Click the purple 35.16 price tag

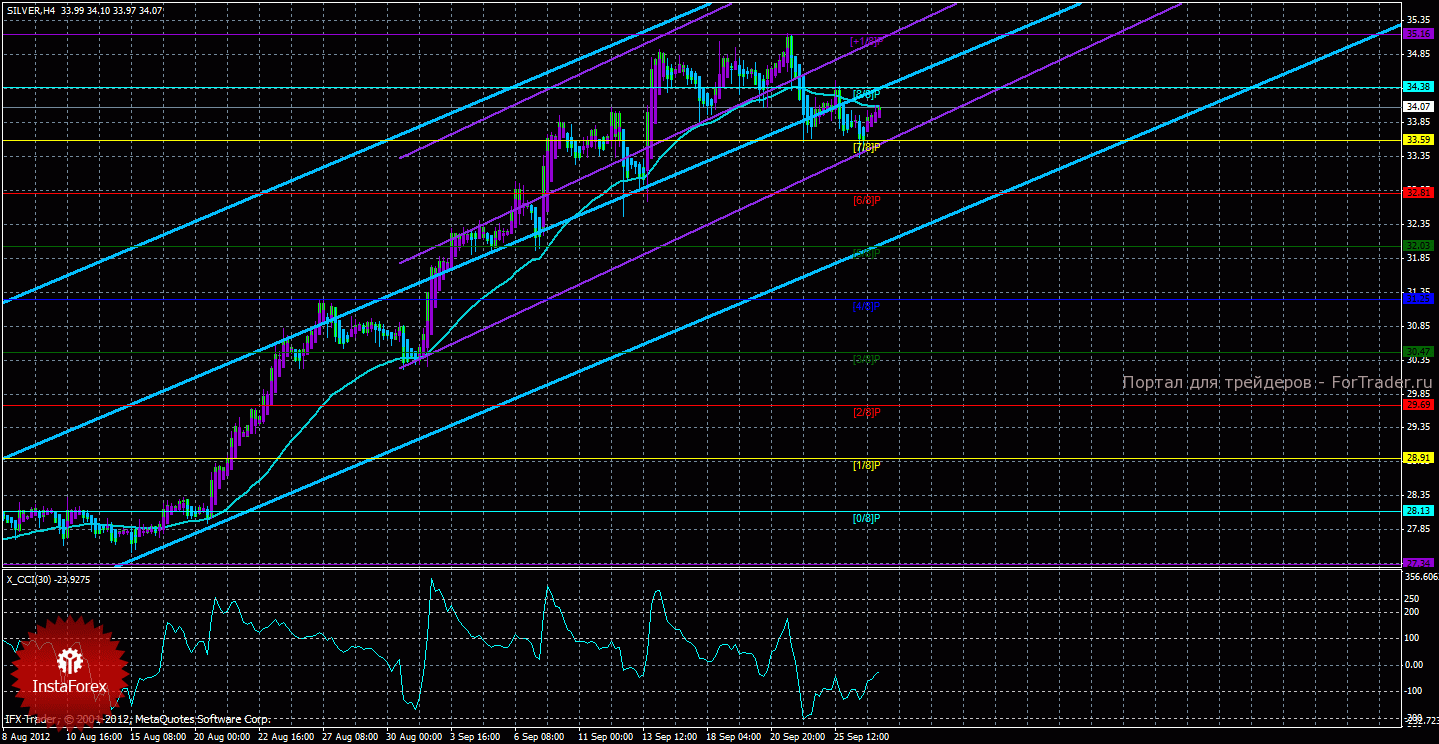pyautogui.click(x=1418, y=34)
